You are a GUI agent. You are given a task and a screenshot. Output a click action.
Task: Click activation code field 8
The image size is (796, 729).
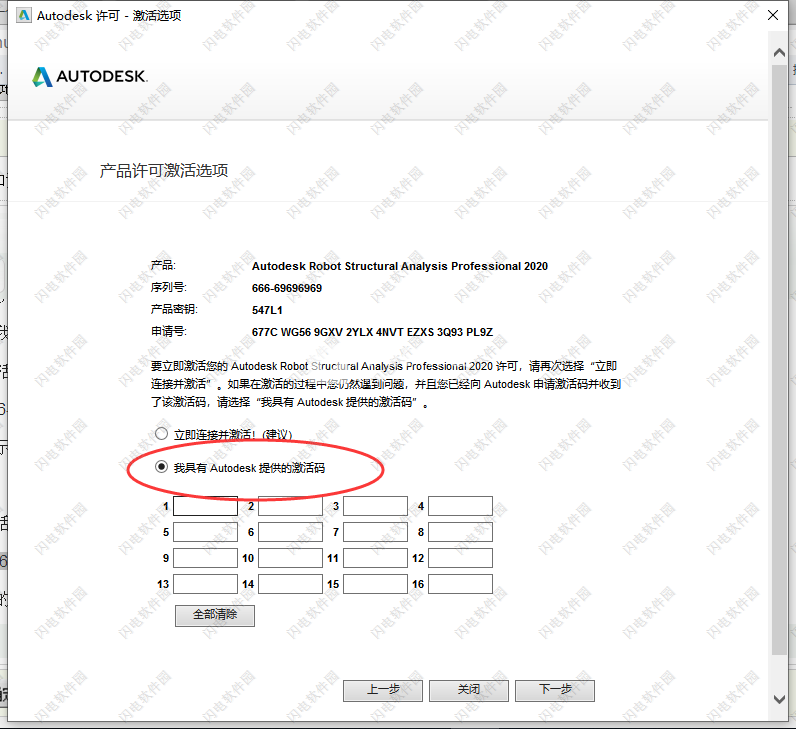click(460, 532)
